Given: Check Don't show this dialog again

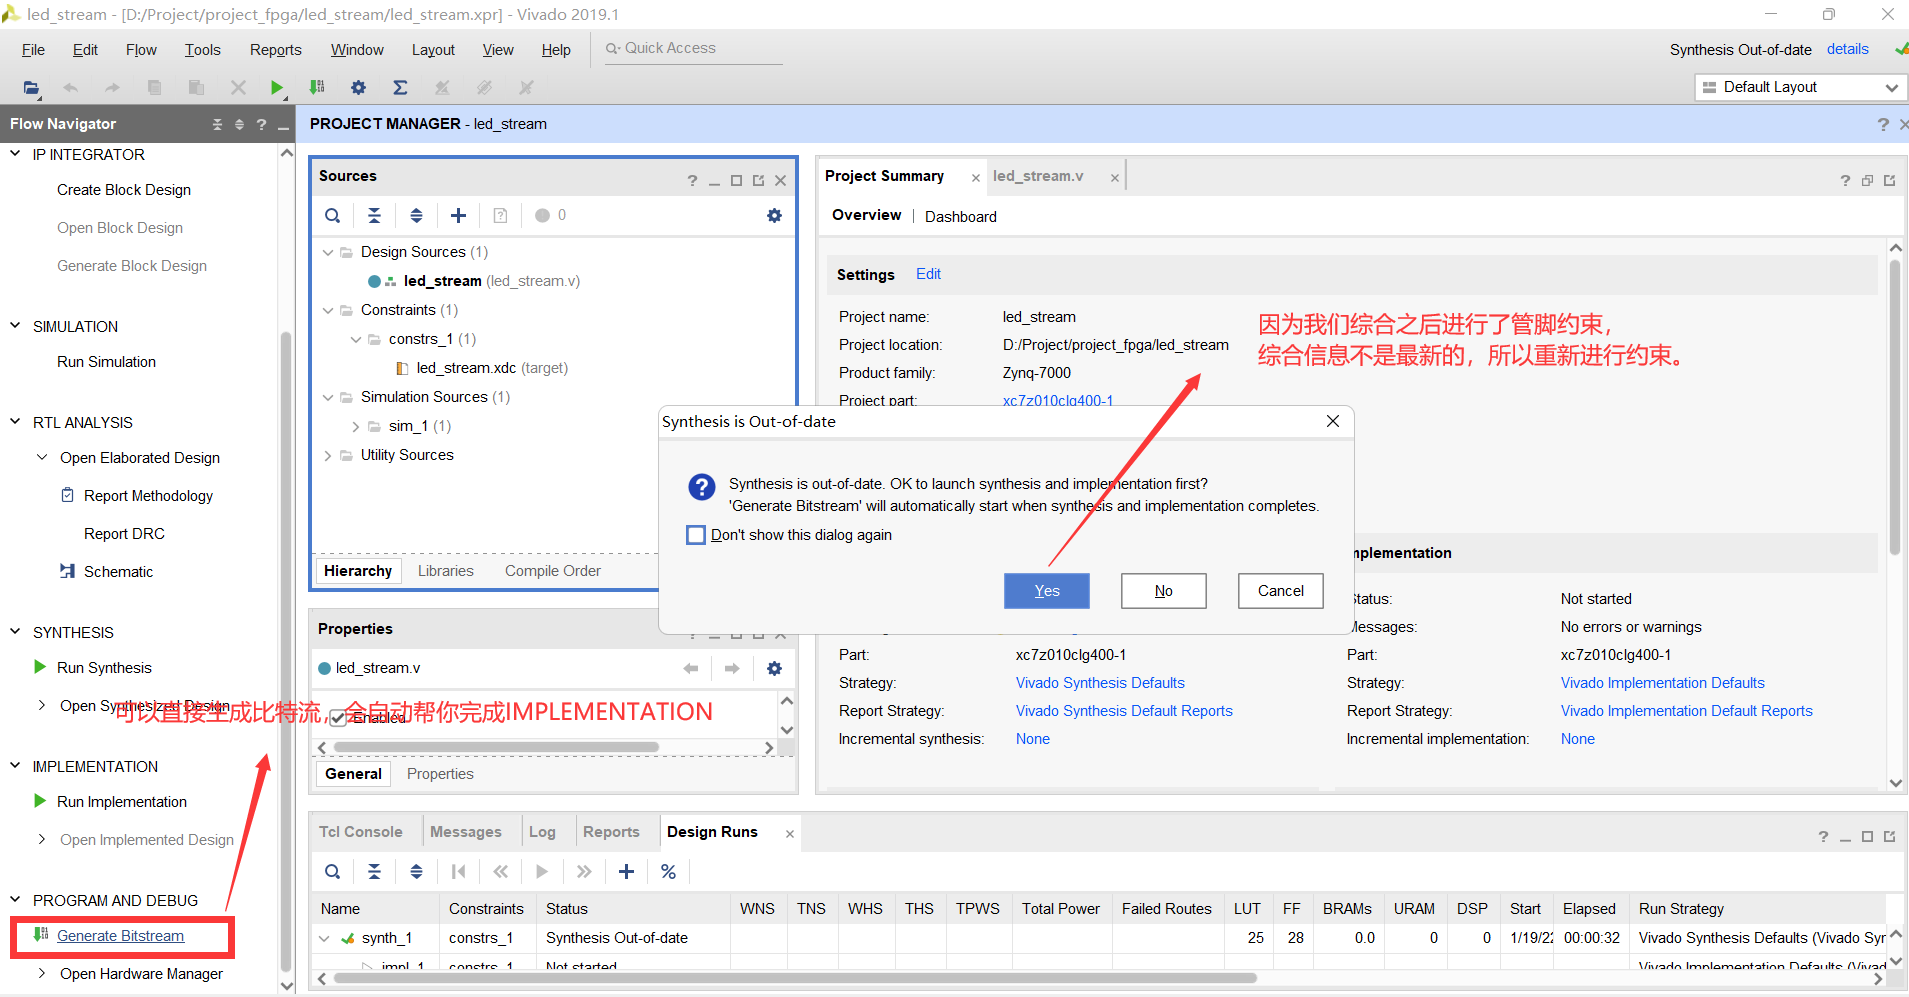Looking at the screenshot, I should [696, 535].
